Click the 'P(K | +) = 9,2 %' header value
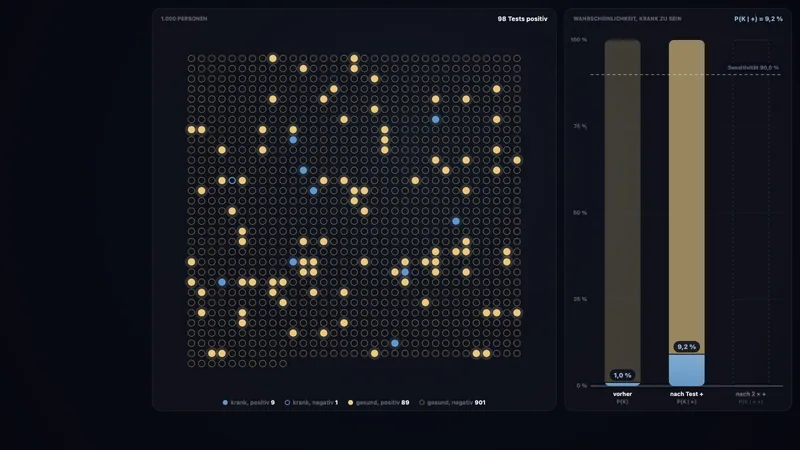The height and width of the screenshot is (450, 800). click(x=758, y=19)
